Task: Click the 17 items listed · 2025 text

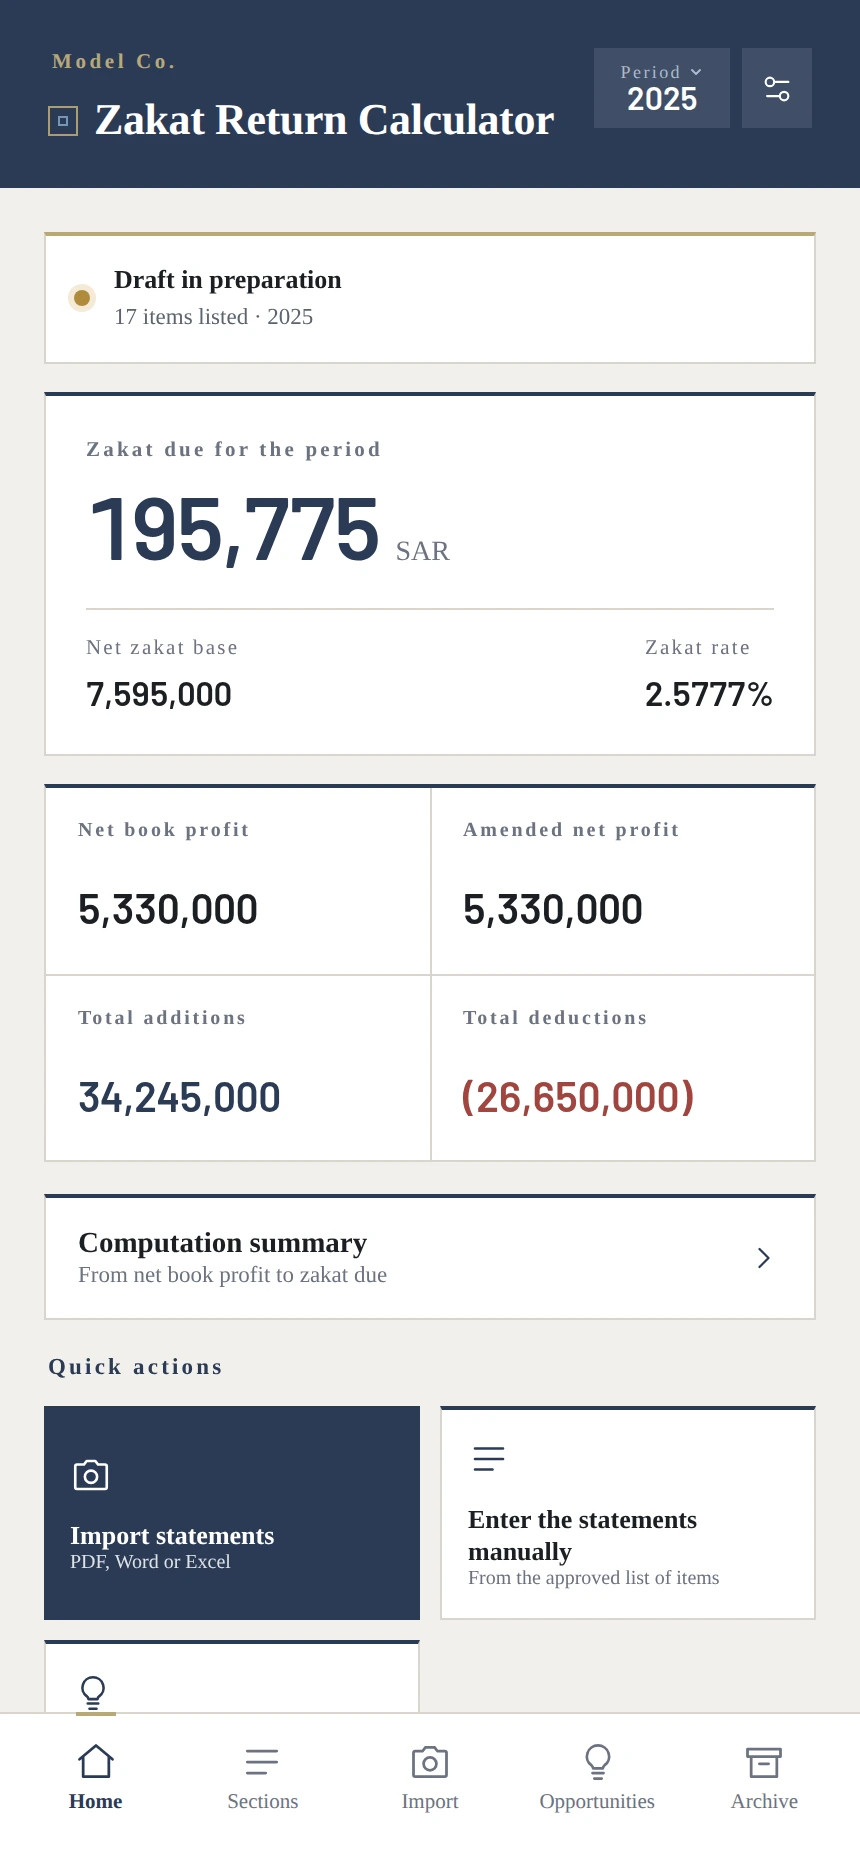Action: [213, 317]
